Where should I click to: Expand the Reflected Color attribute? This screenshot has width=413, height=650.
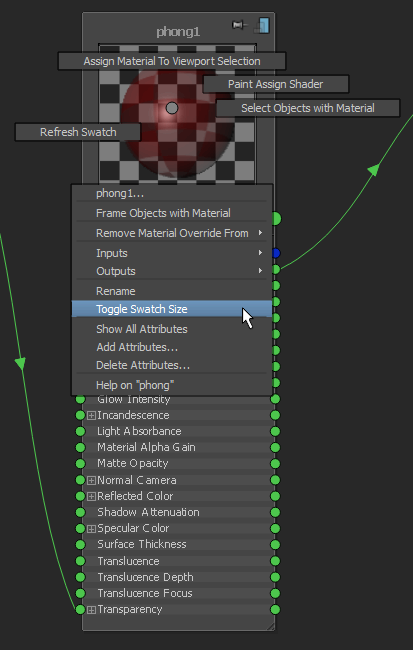[x=92, y=496]
